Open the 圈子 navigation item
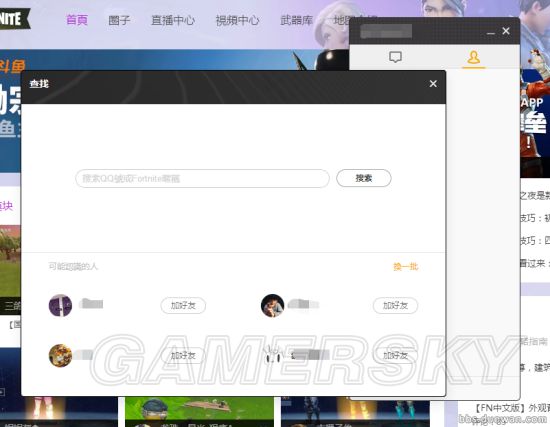 tap(119, 20)
